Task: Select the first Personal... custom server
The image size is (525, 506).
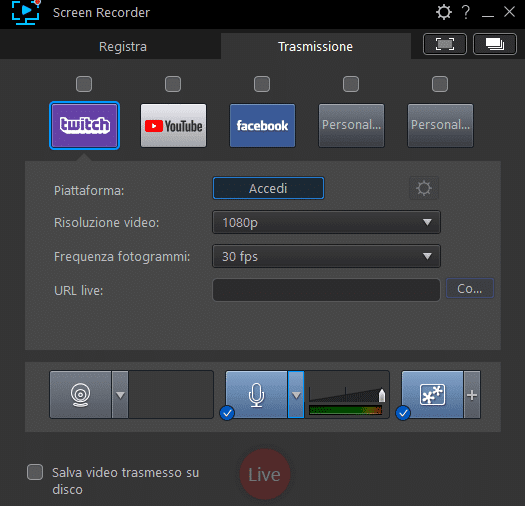Action: pos(351,126)
